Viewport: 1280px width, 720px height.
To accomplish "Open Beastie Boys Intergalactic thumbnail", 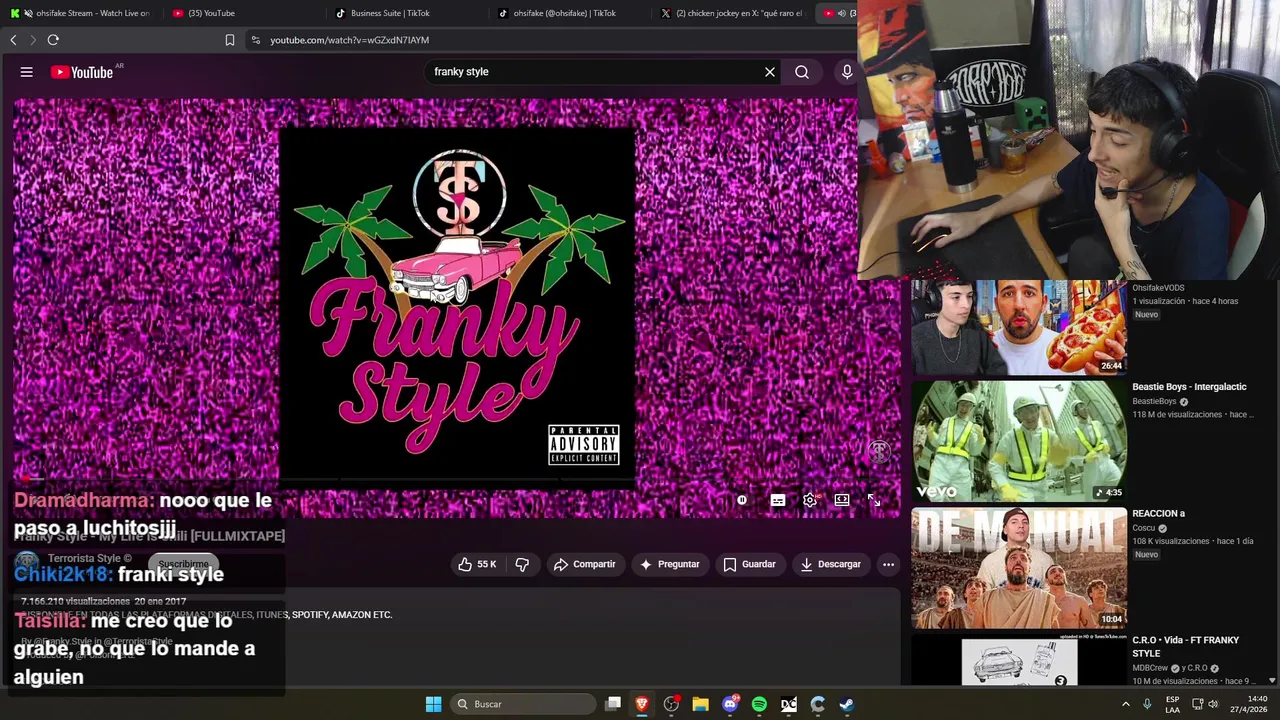I will point(1018,441).
